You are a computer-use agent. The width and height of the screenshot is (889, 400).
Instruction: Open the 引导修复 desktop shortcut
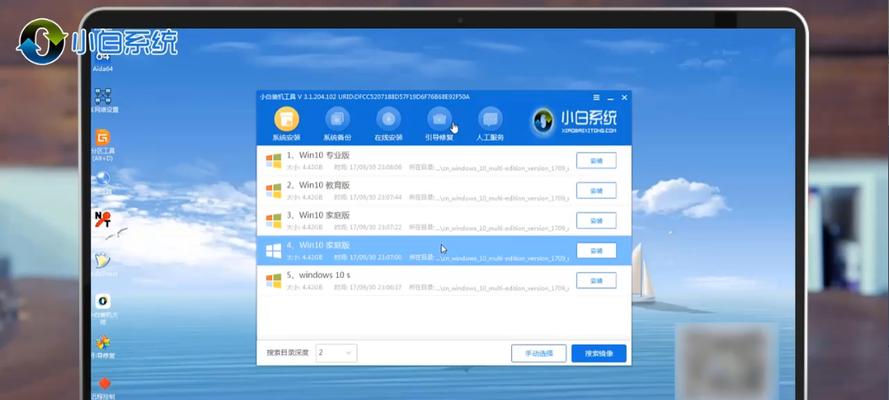[x=103, y=347]
